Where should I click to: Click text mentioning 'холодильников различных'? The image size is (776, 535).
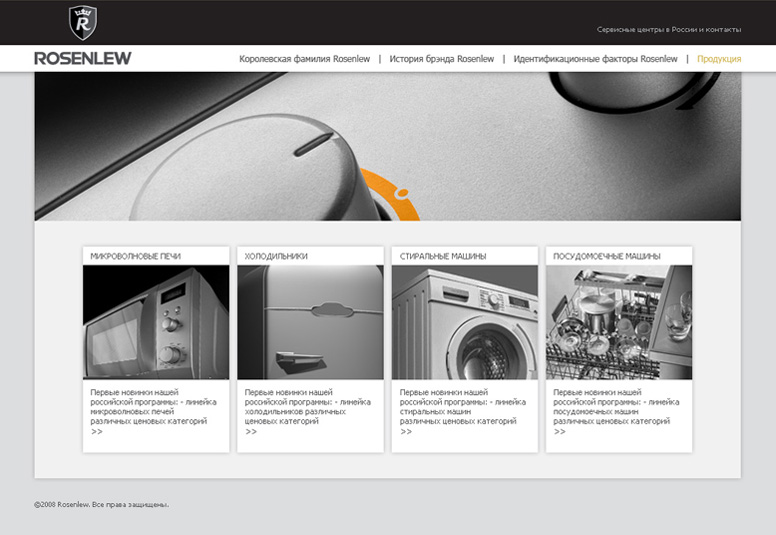click(x=295, y=411)
